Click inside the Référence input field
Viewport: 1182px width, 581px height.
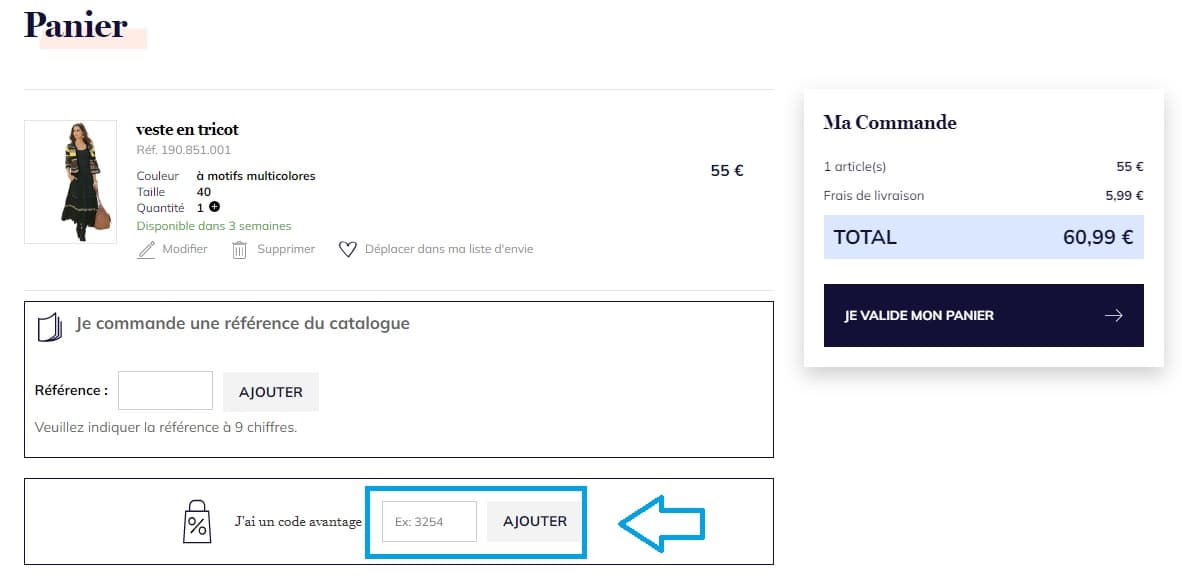tap(165, 390)
